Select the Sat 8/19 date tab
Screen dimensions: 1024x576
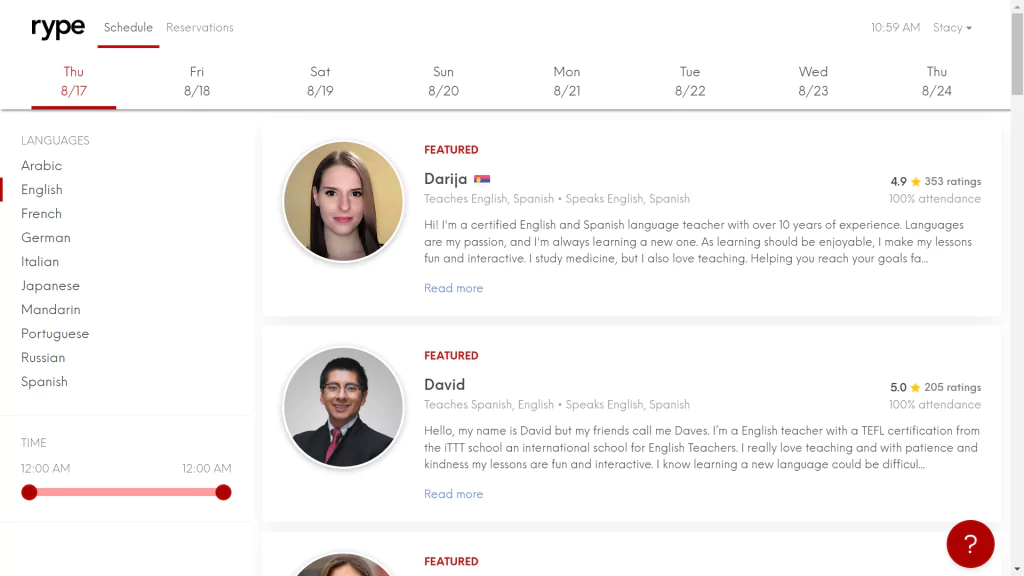pyautogui.click(x=320, y=82)
